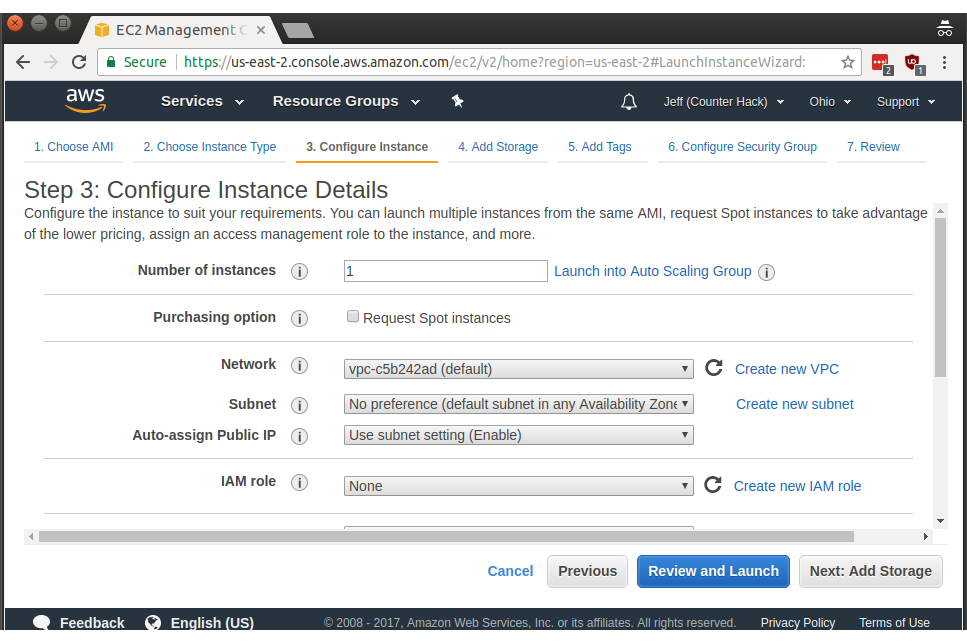Open the Ohio region selector
Image resolution: width=967 pixels, height=643 pixels.
pyautogui.click(x=830, y=102)
